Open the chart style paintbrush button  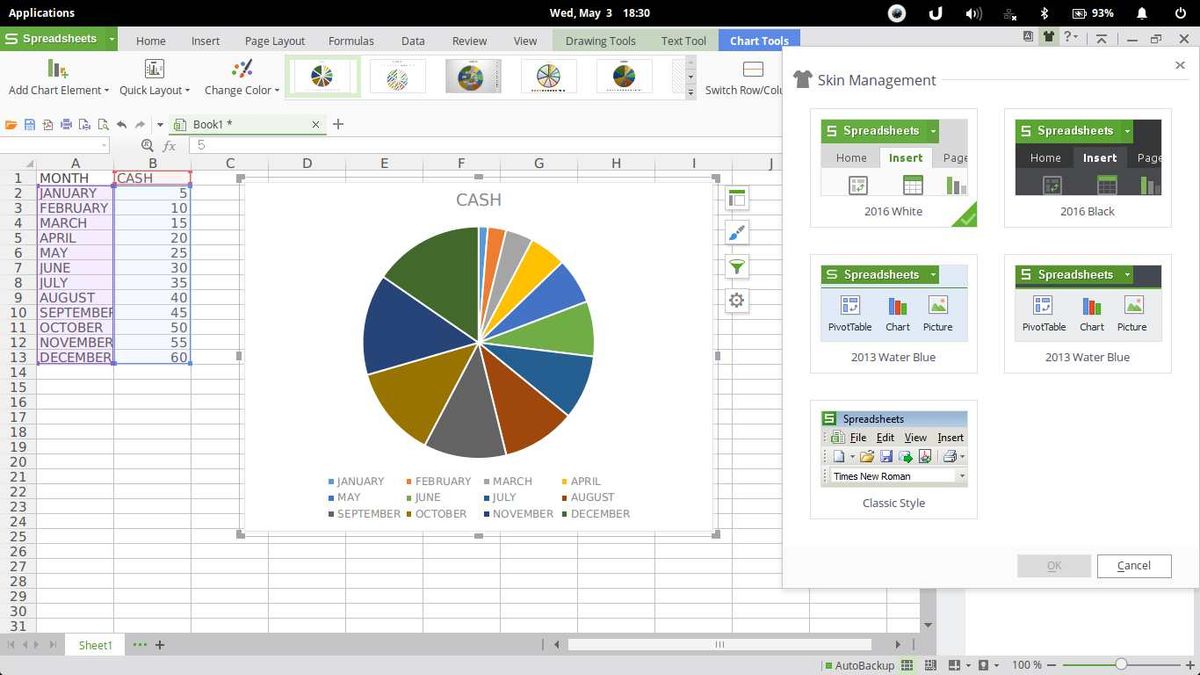[737, 233]
